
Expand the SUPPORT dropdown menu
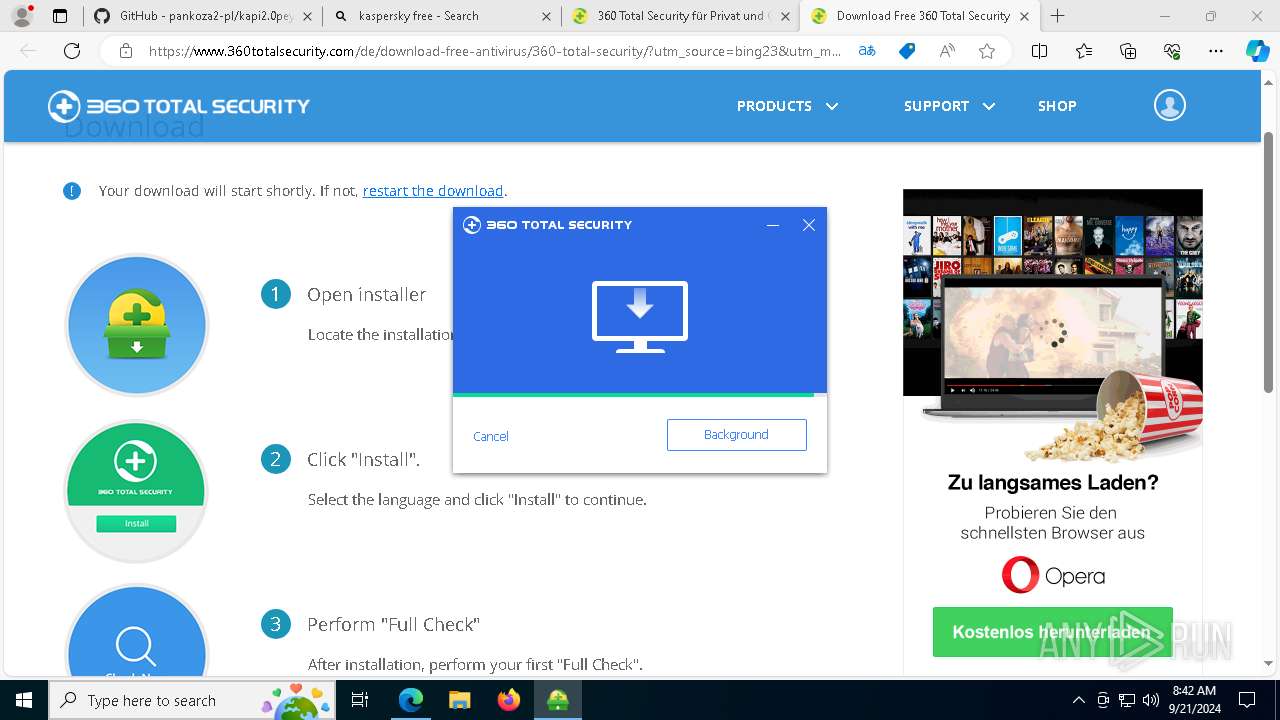tap(949, 106)
